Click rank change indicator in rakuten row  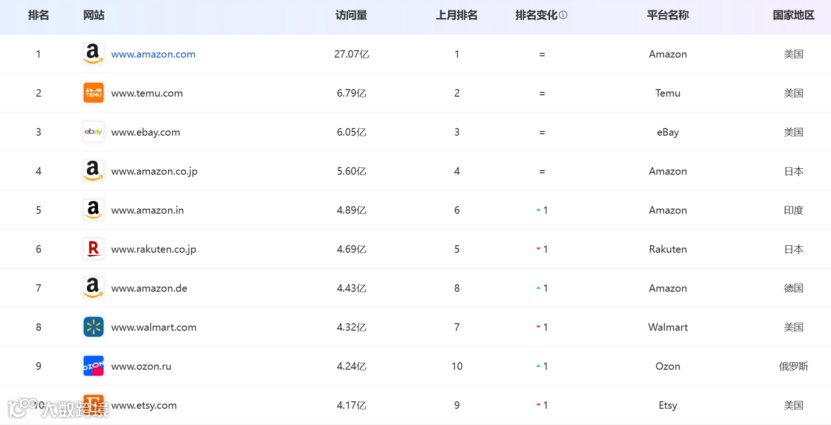pos(542,249)
